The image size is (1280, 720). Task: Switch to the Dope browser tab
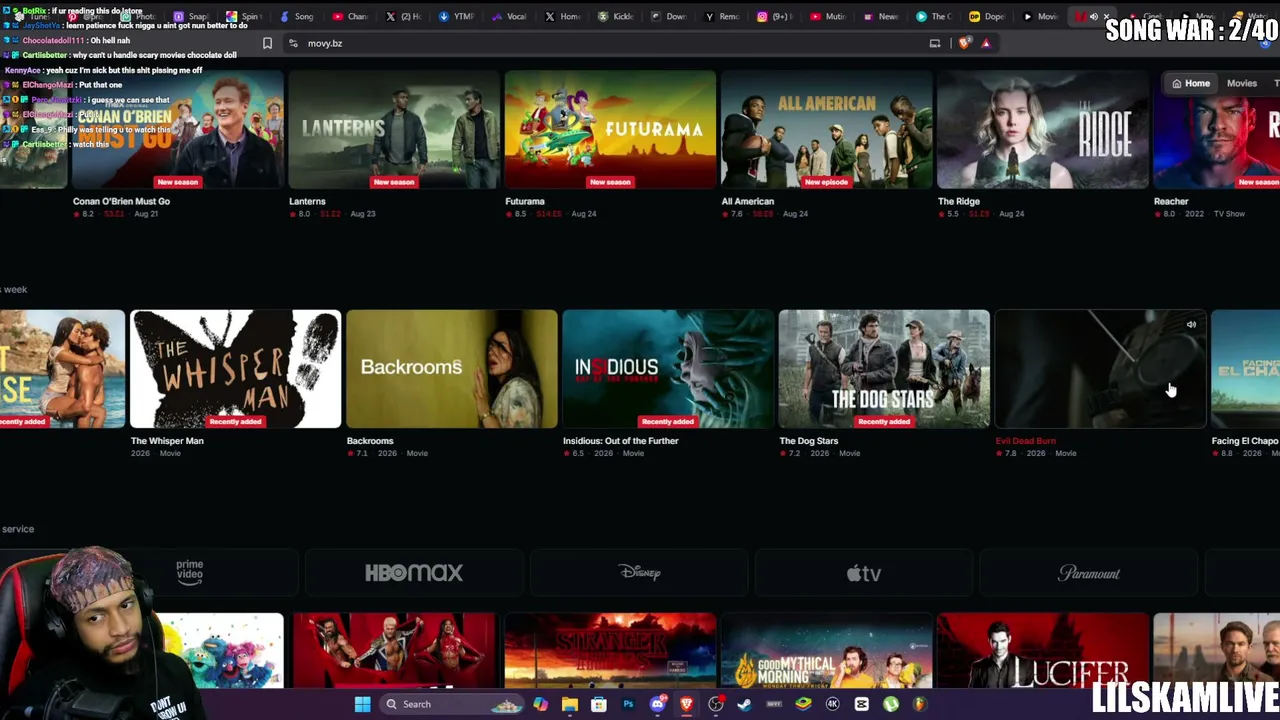click(989, 16)
